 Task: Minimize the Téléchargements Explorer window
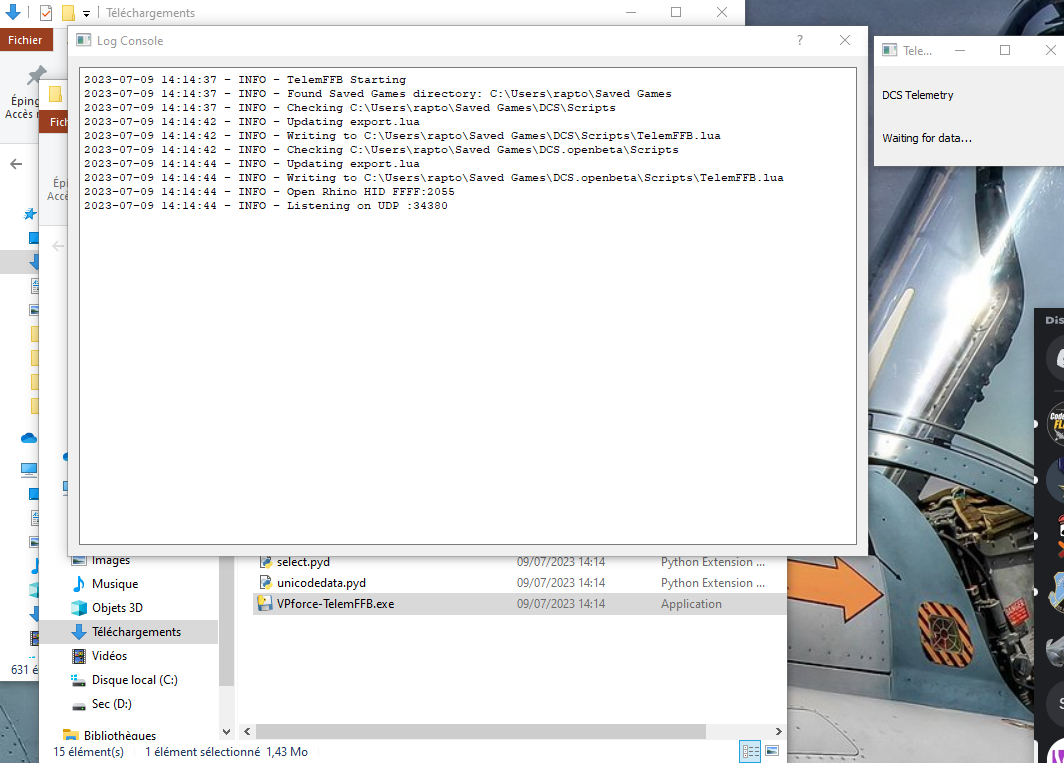coord(631,12)
